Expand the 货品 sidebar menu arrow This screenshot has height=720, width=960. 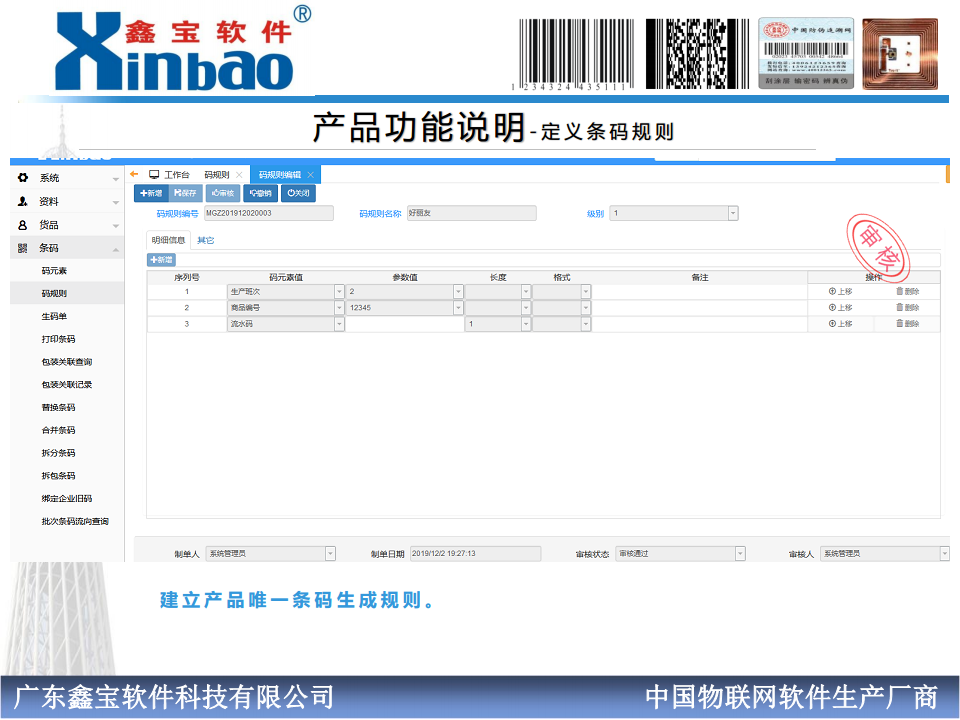[116, 226]
